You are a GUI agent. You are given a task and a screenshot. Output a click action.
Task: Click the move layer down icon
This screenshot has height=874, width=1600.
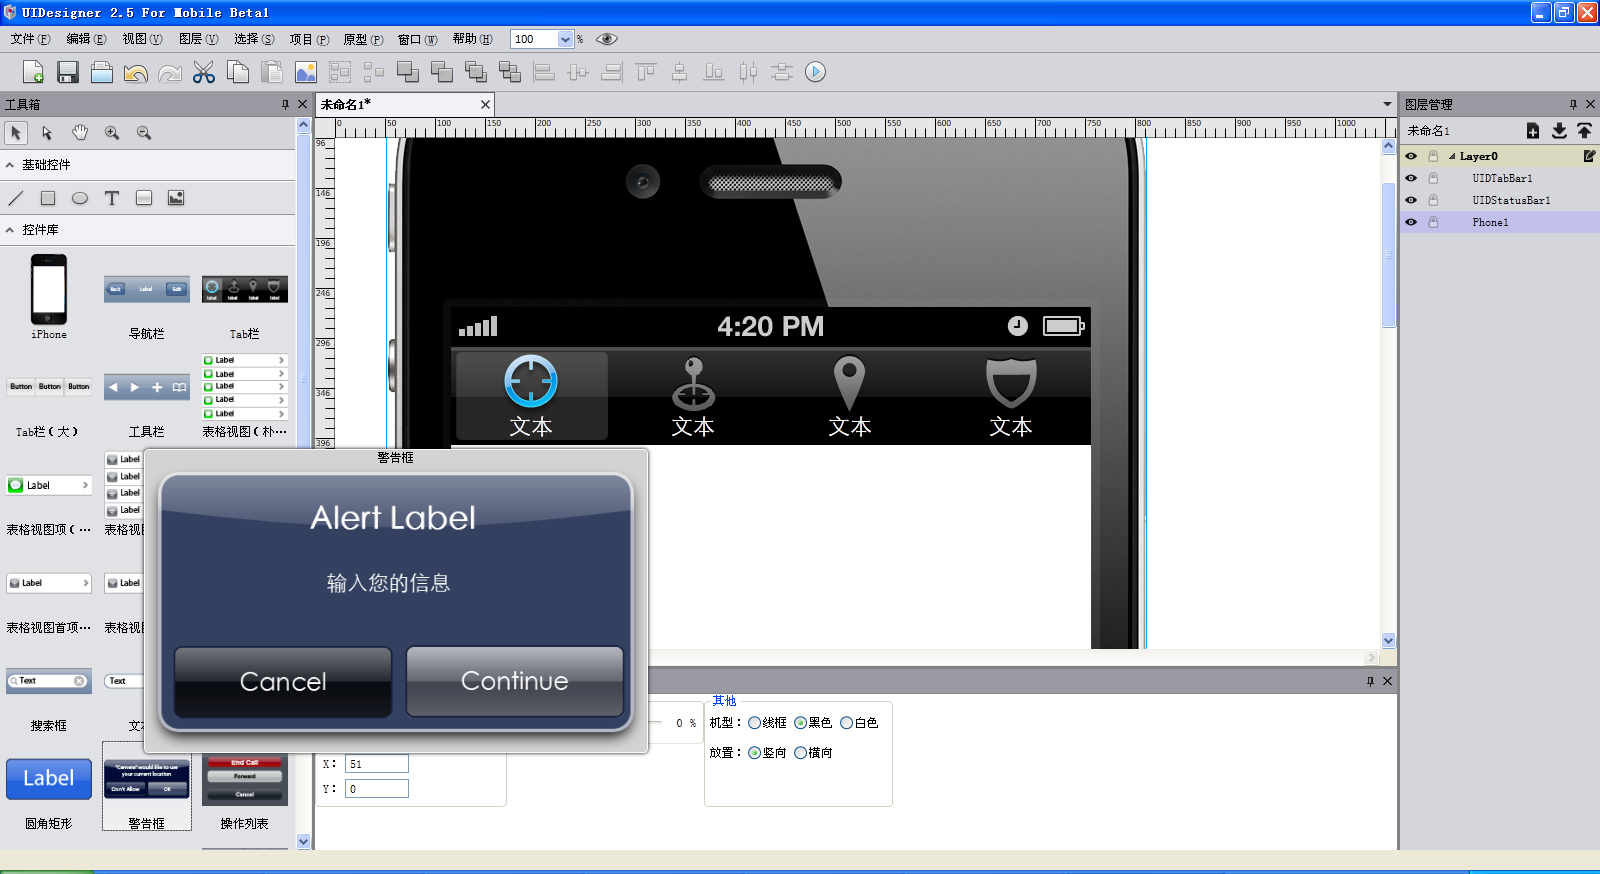(x=1559, y=131)
